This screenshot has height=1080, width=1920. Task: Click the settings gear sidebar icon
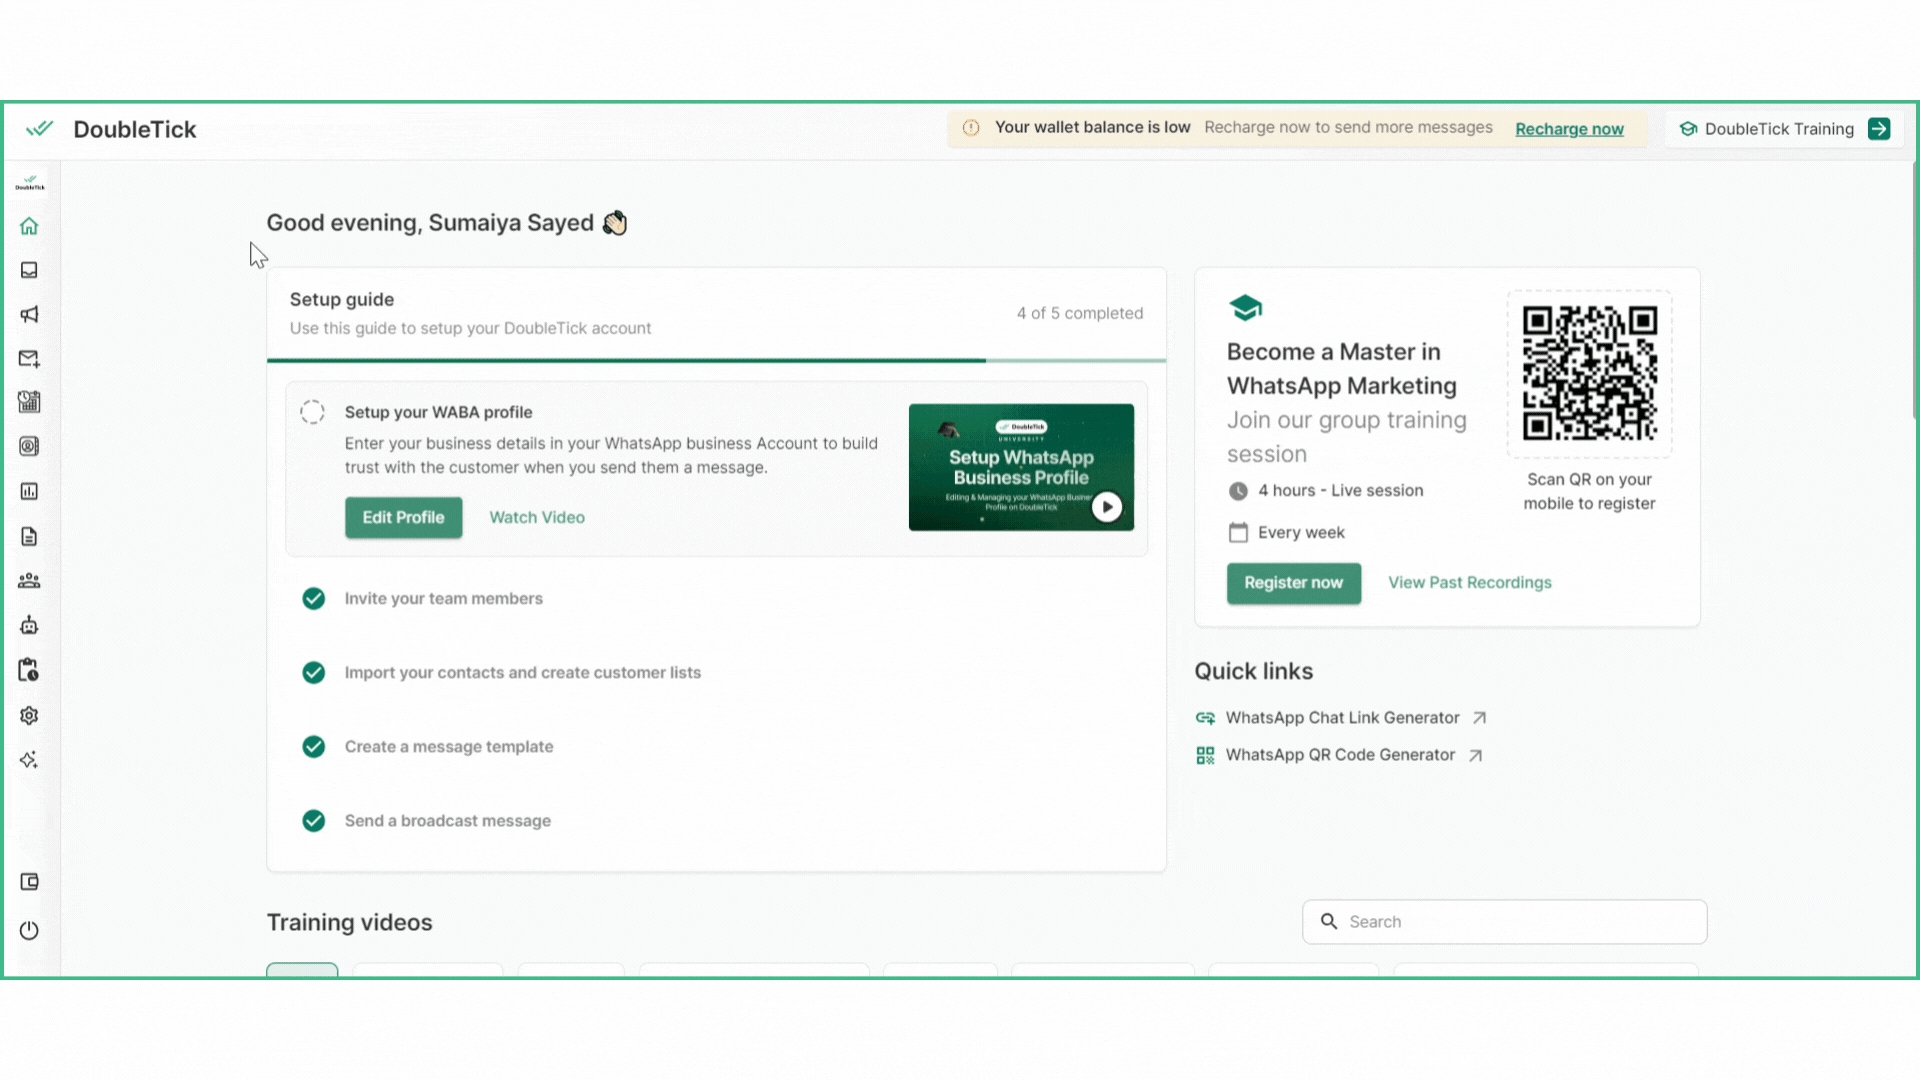pyautogui.click(x=29, y=715)
